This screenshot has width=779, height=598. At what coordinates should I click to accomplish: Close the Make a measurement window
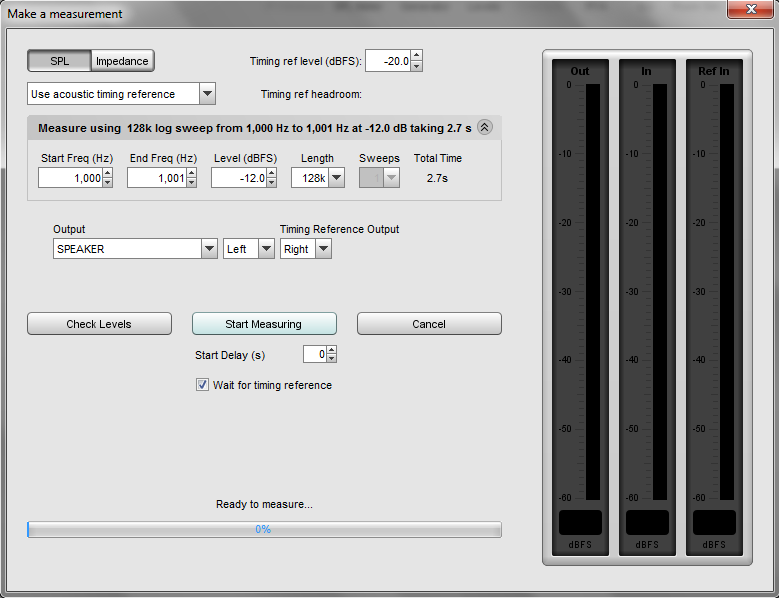point(750,9)
